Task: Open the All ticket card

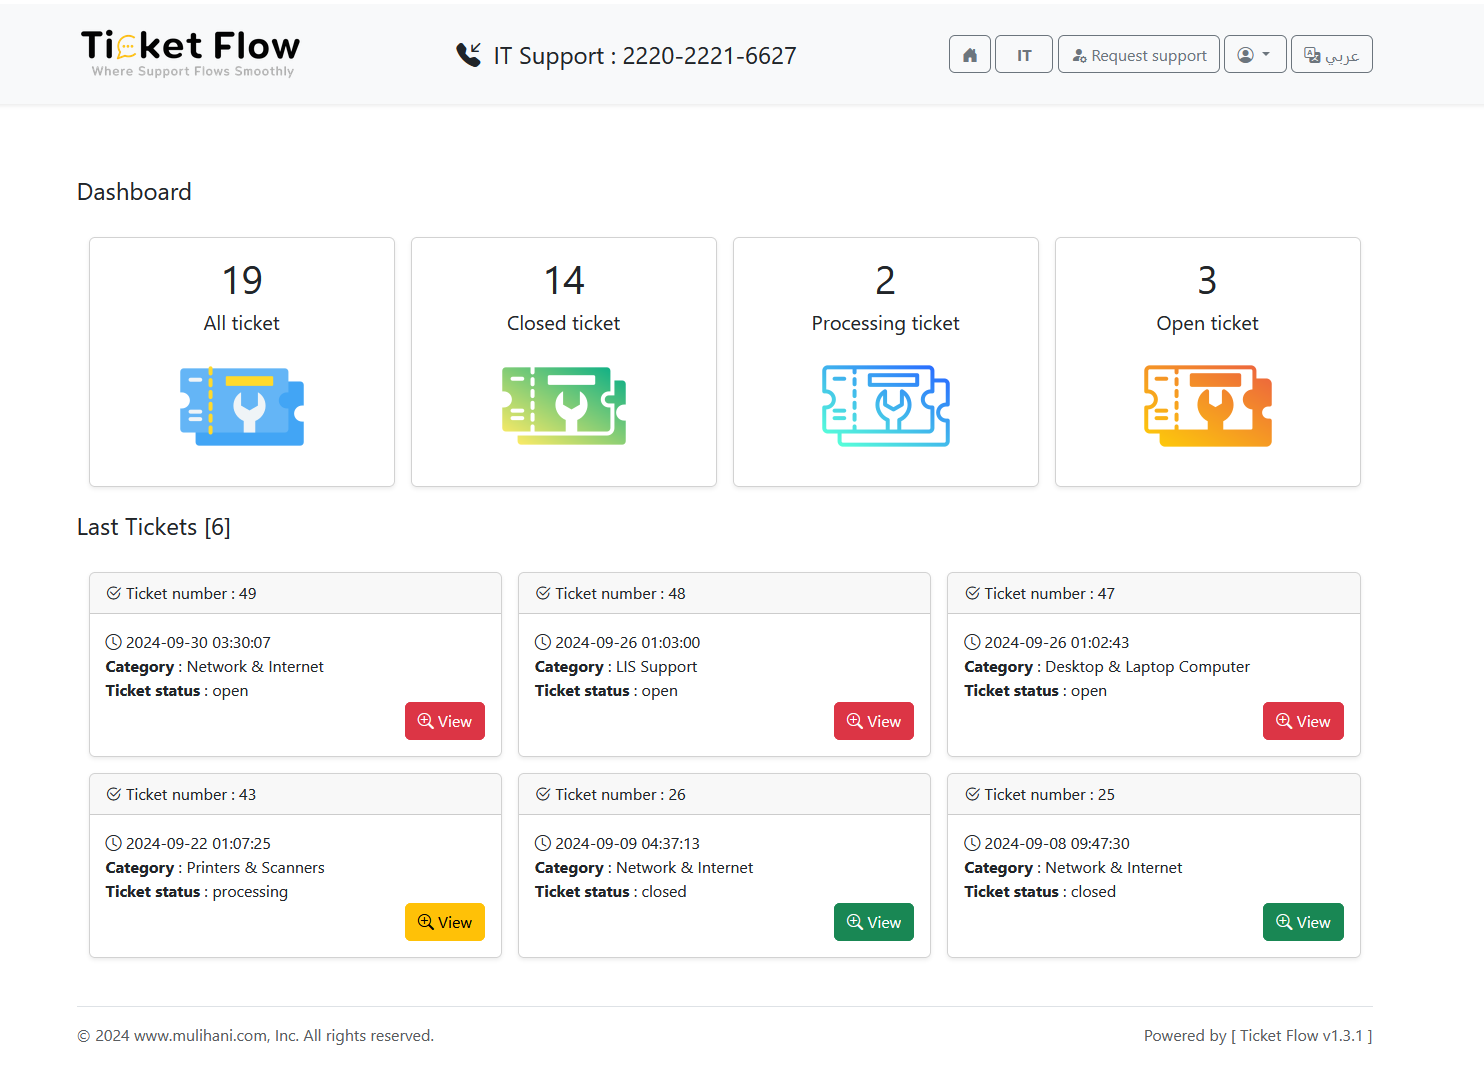Action: pyautogui.click(x=242, y=362)
